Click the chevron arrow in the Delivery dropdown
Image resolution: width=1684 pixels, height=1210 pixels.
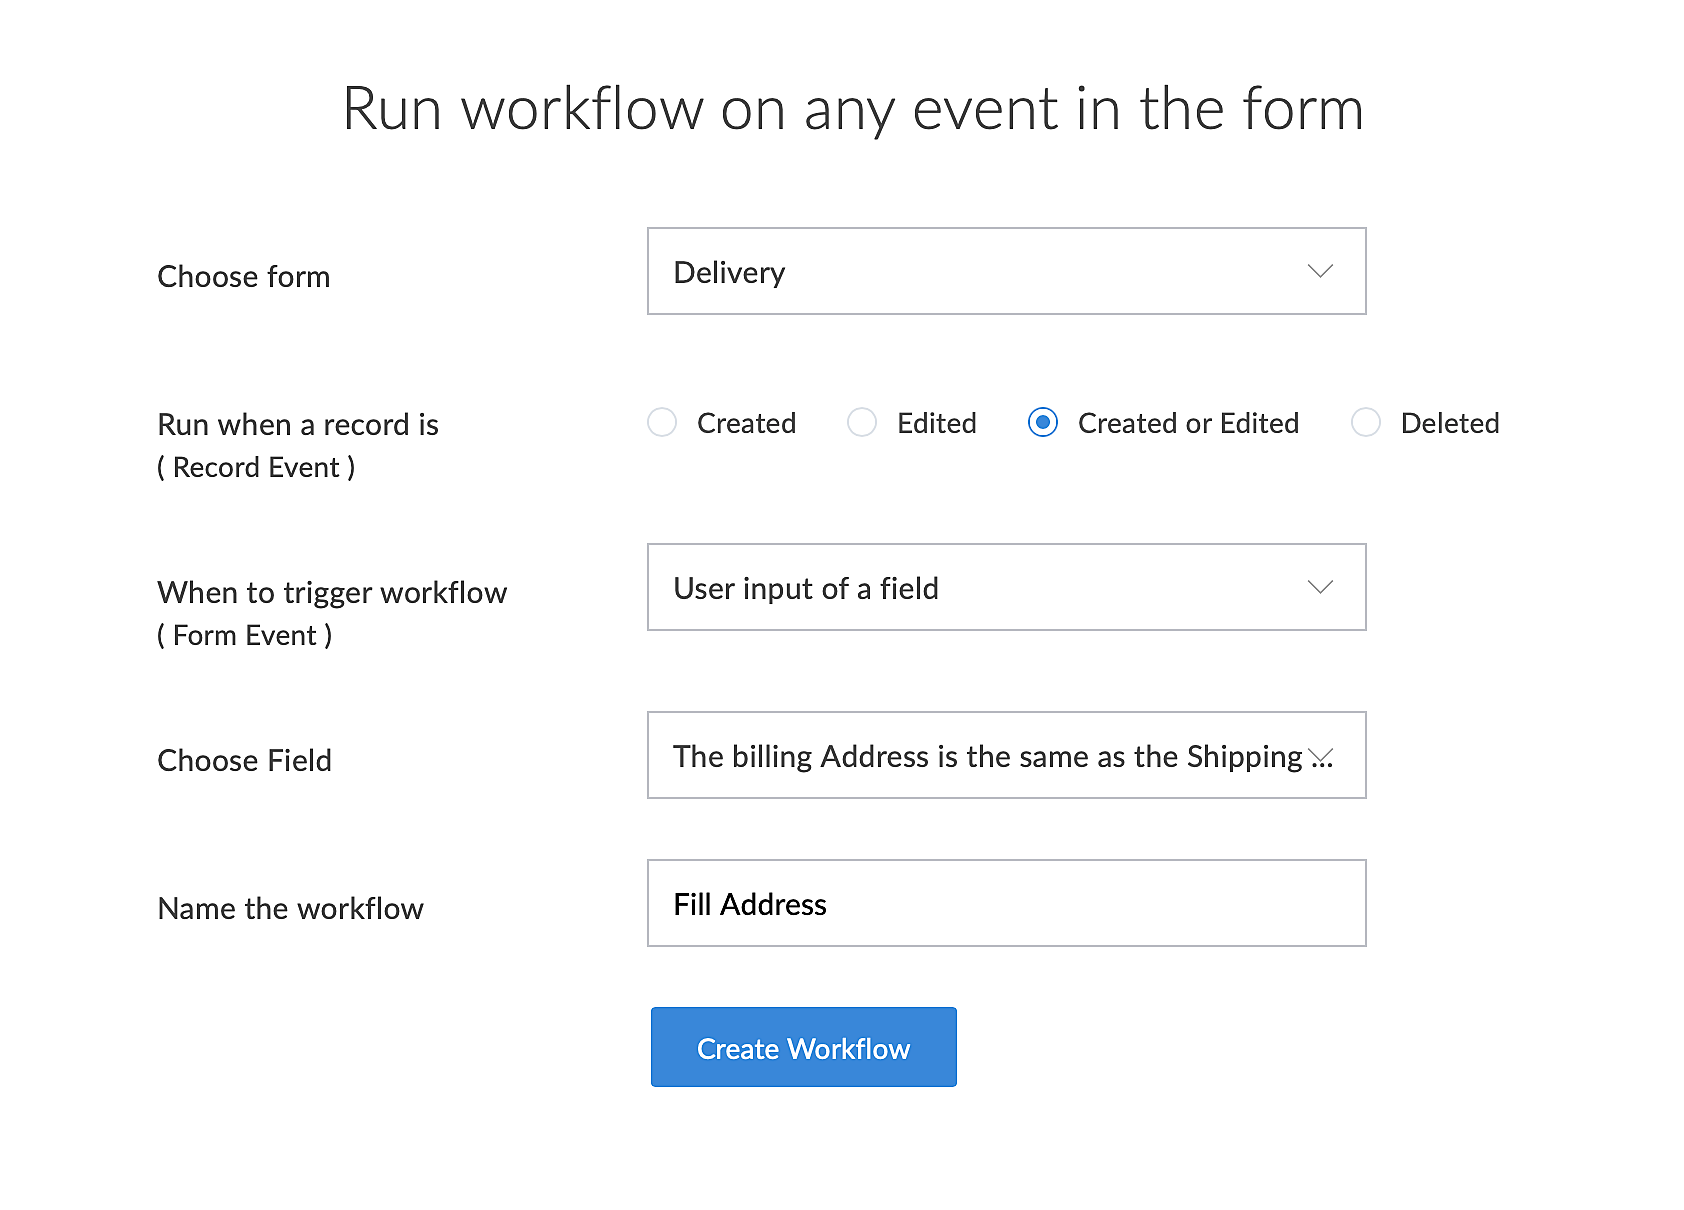[1320, 271]
